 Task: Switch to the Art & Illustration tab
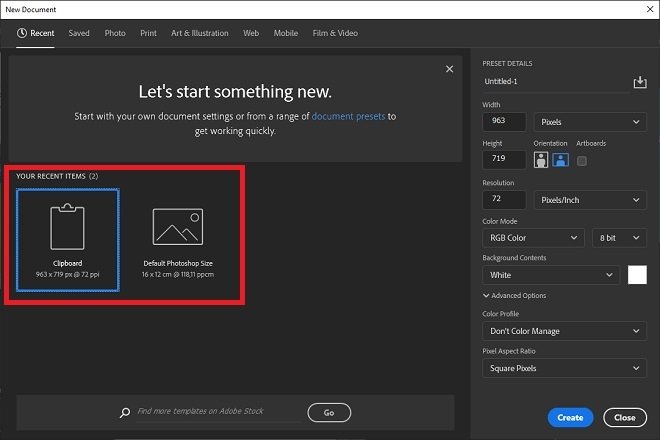coord(200,33)
